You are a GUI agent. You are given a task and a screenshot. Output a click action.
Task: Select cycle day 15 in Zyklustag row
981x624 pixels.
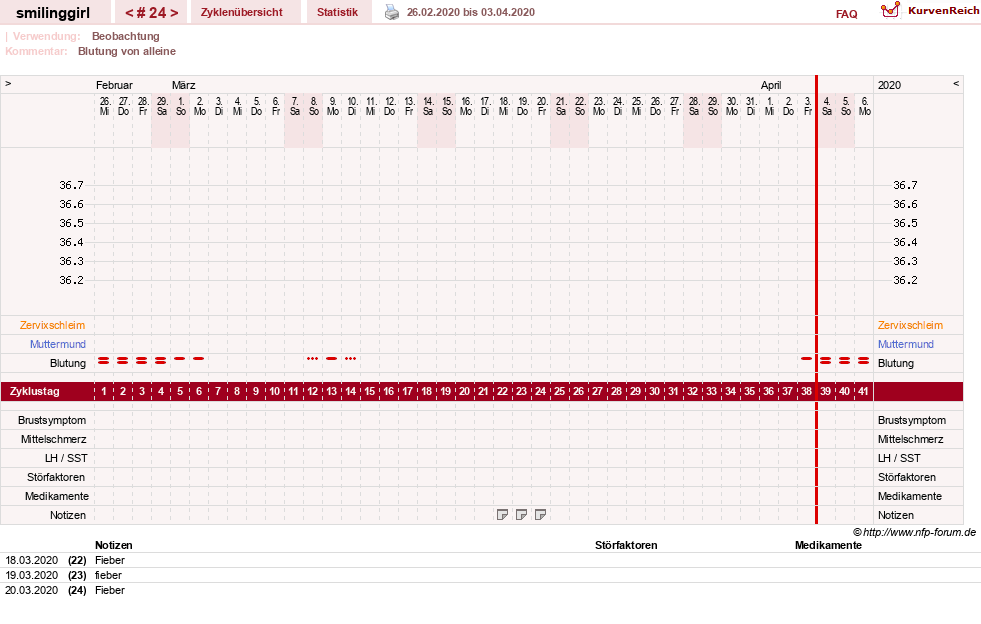(x=370, y=391)
